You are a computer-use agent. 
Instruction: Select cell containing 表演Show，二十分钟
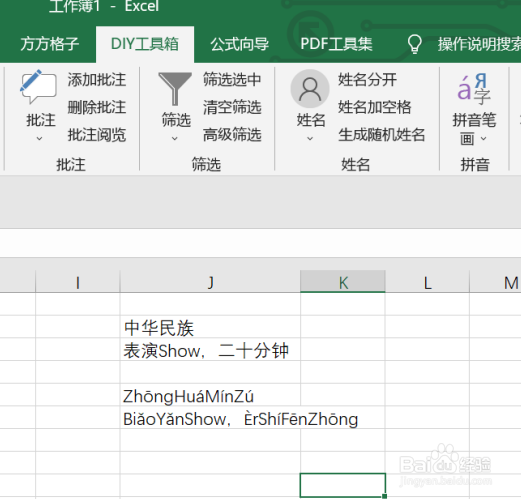(210, 350)
